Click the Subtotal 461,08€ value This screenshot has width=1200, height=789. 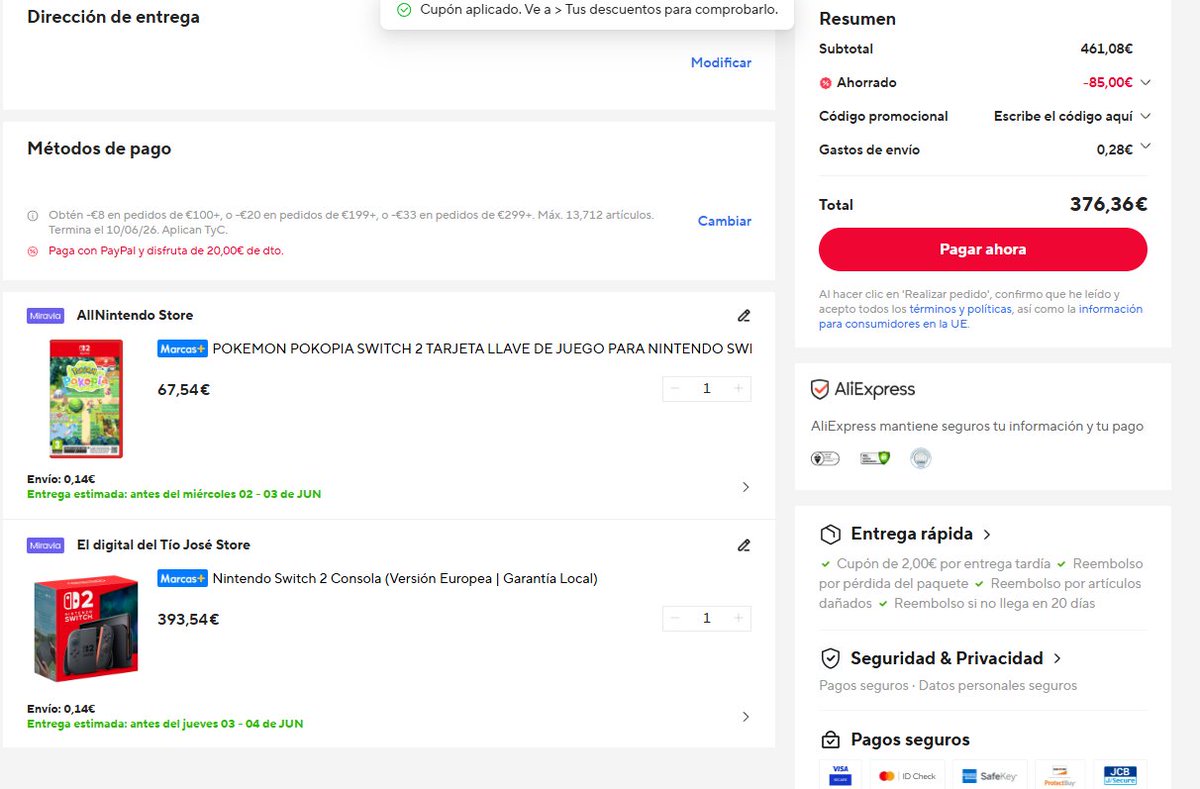click(x=1107, y=49)
